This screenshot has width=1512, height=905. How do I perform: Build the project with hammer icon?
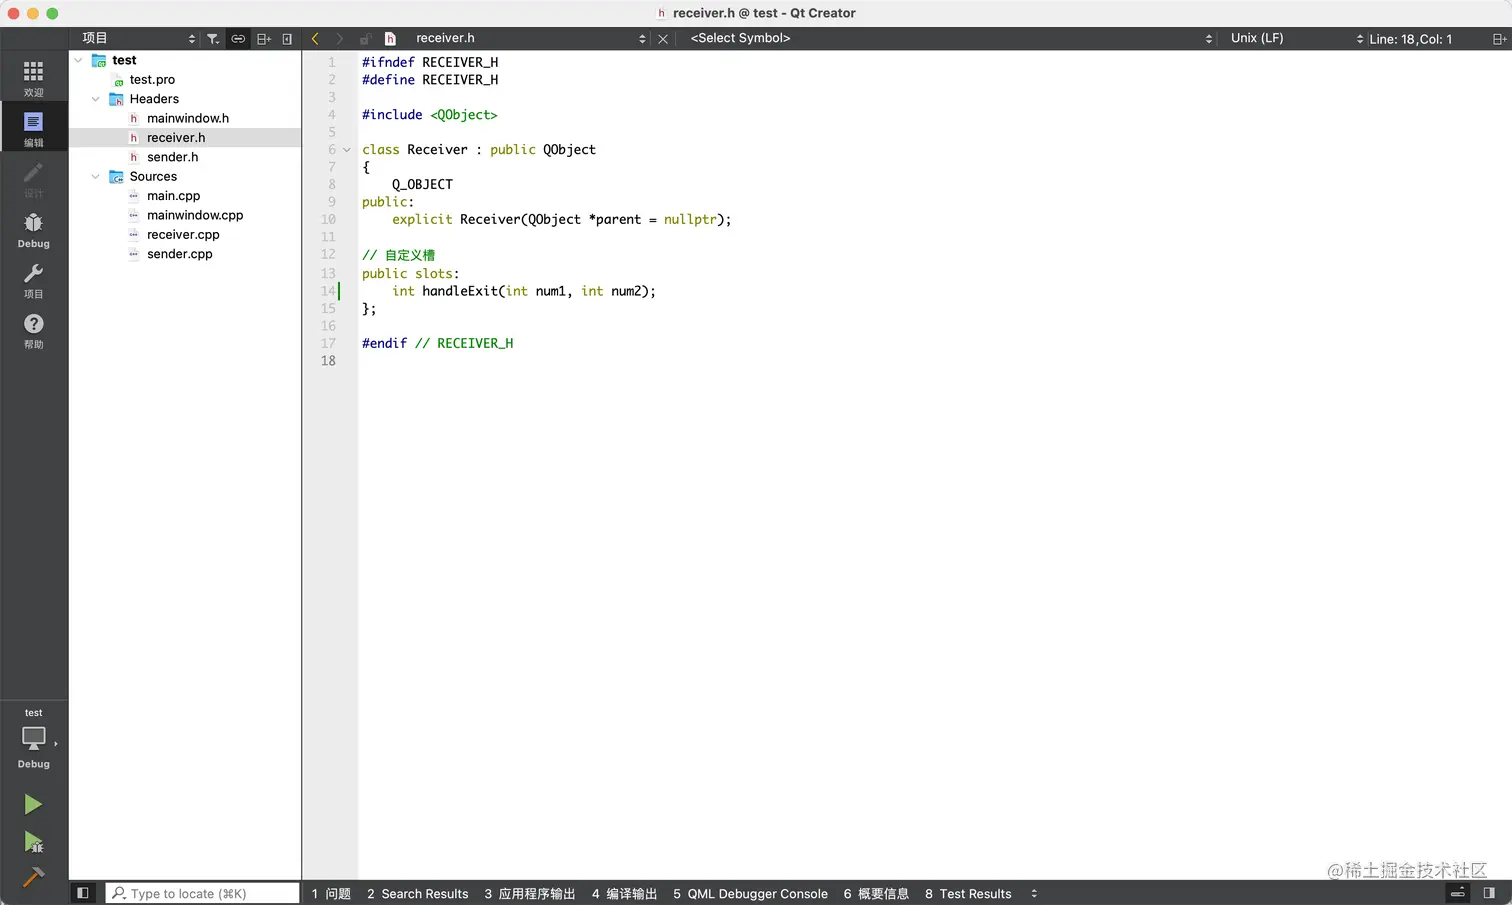pyautogui.click(x=33, y=877)
